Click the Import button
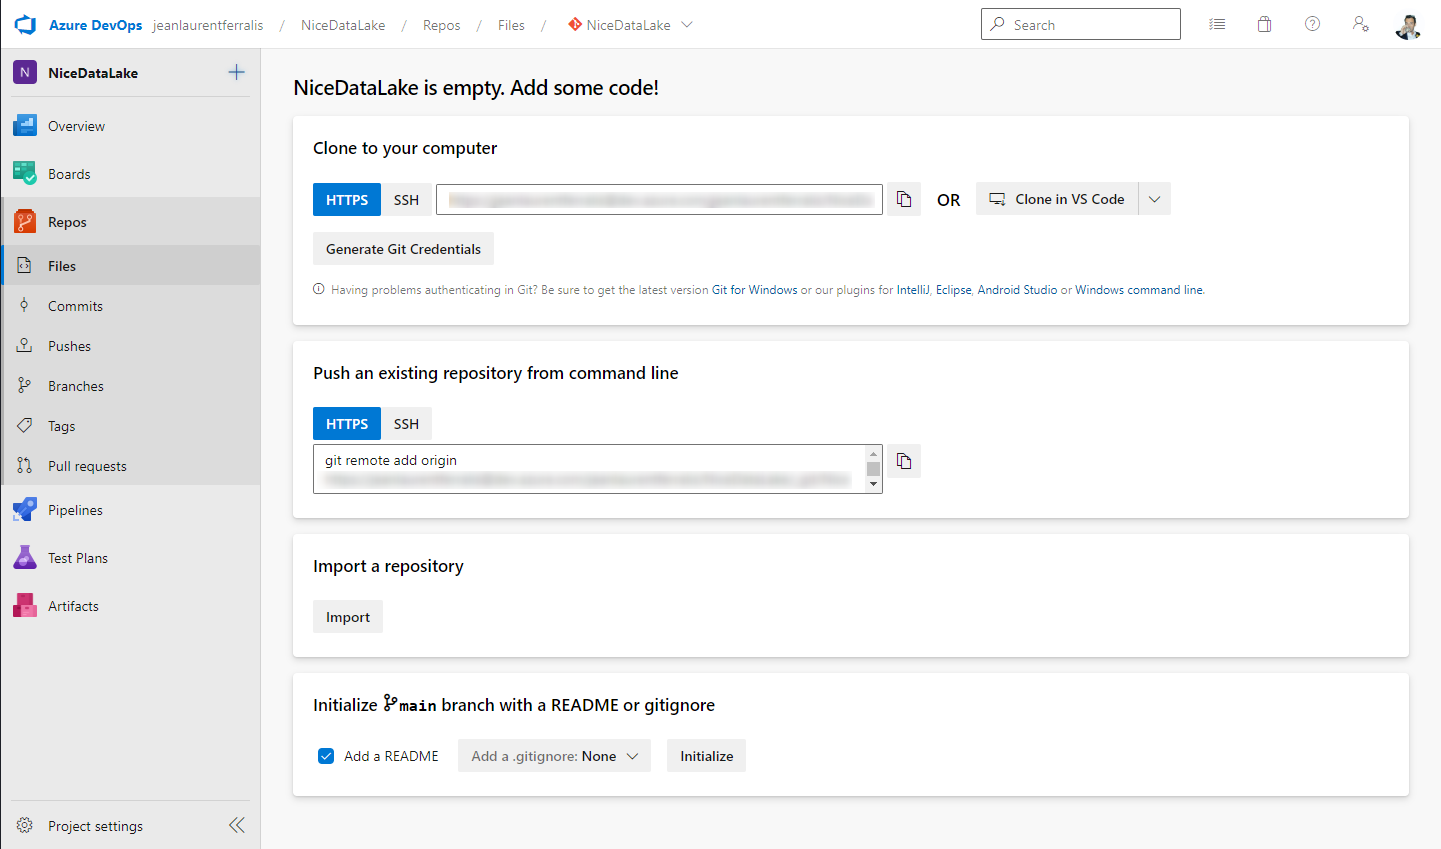1441x849 pixels. pyautogui.click(x=348, y=617)
